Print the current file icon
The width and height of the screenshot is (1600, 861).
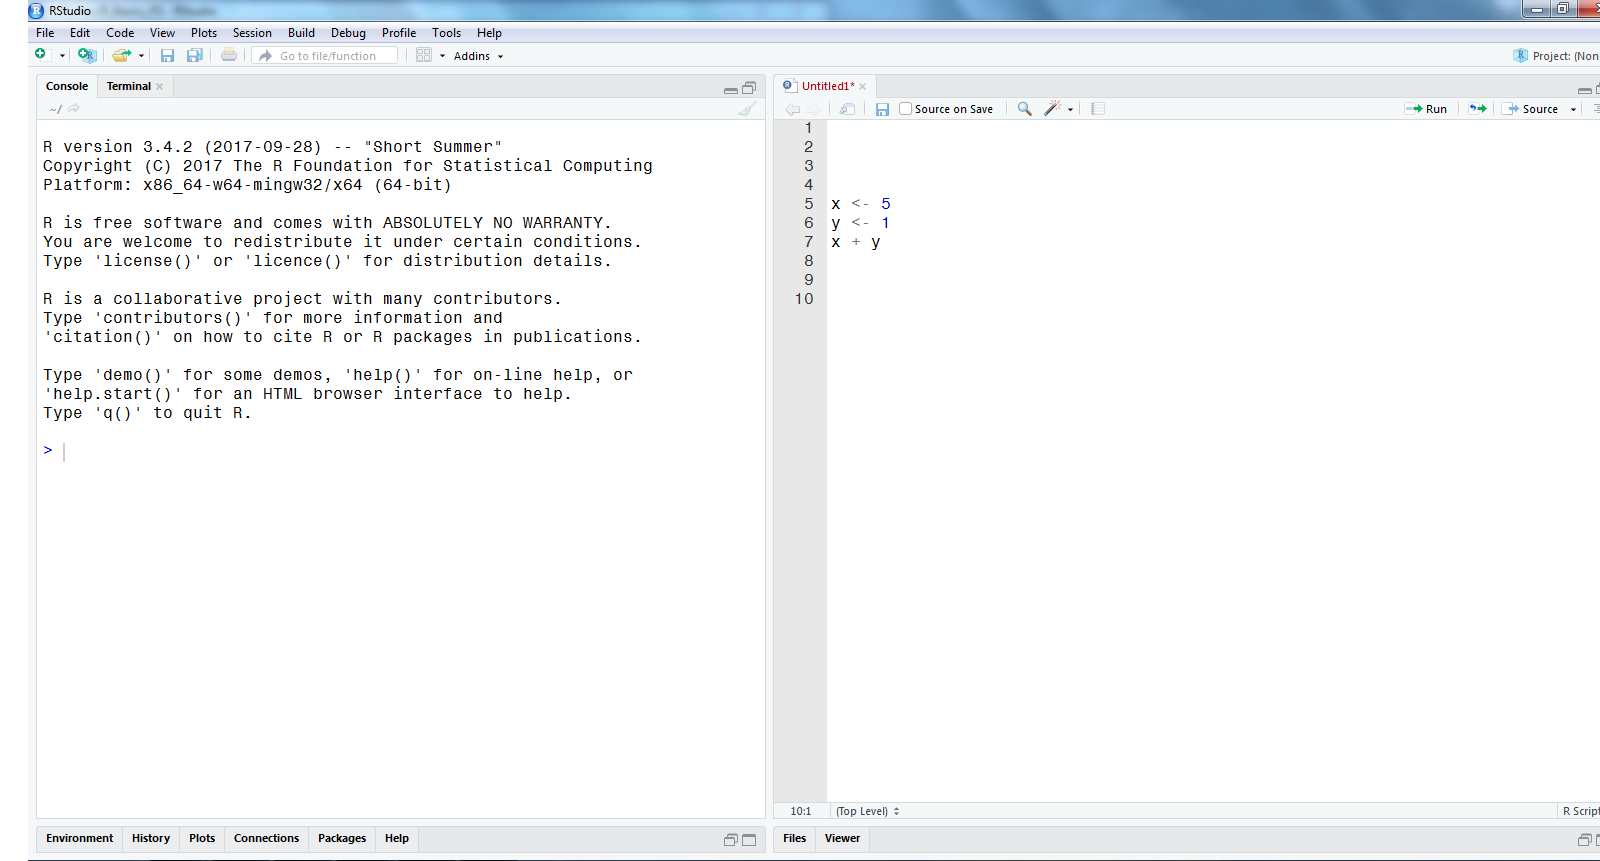[229, 55]
